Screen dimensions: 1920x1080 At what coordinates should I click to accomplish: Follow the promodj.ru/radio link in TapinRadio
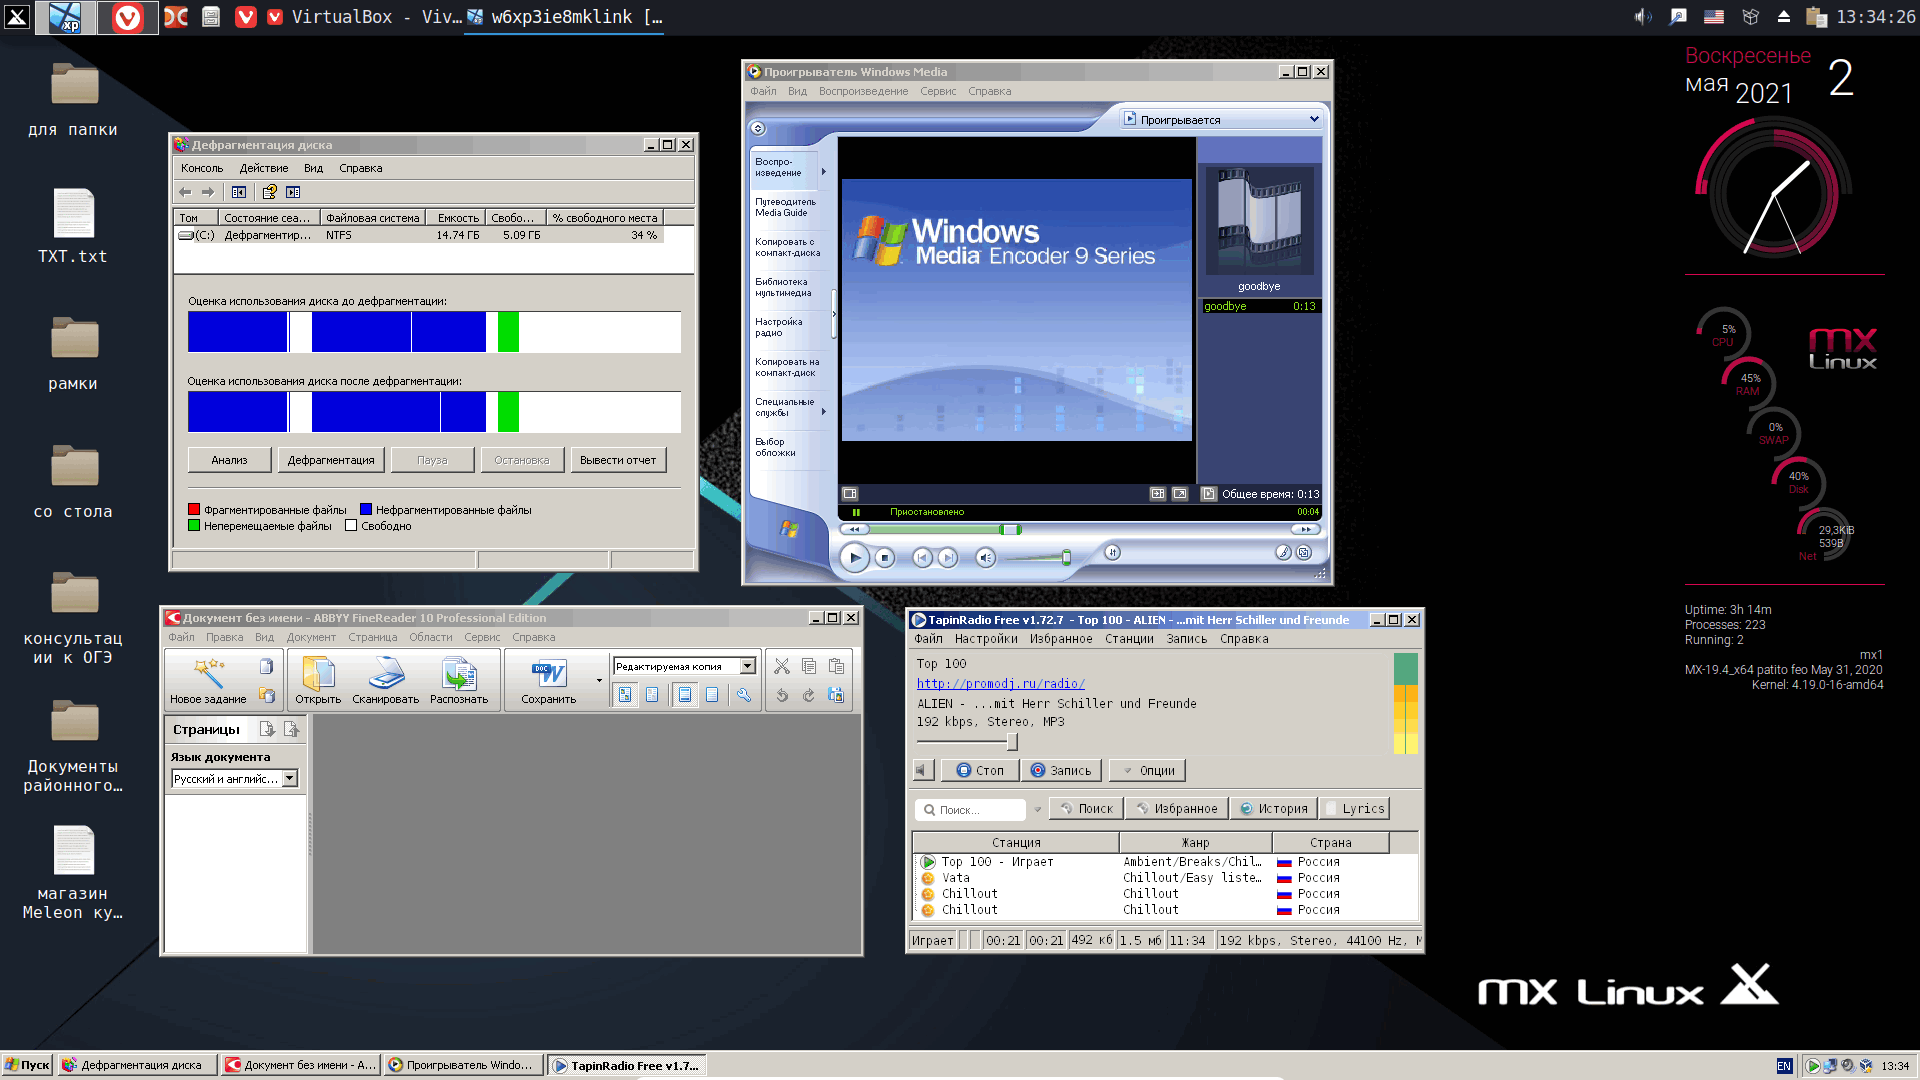pos(1000,683)
